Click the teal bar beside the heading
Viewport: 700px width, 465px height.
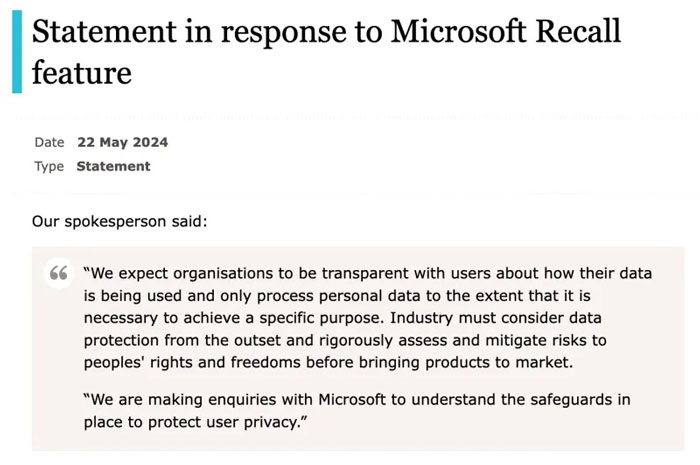16,51
